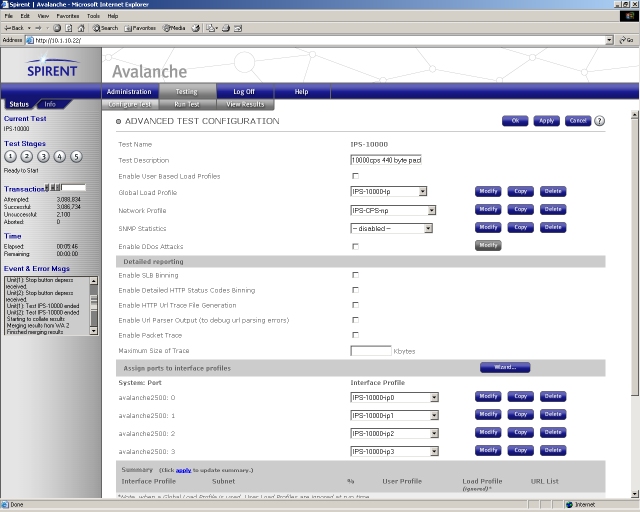
Task: Refresh the page using the Refresh icon
Action: click(x=69, y=28)
